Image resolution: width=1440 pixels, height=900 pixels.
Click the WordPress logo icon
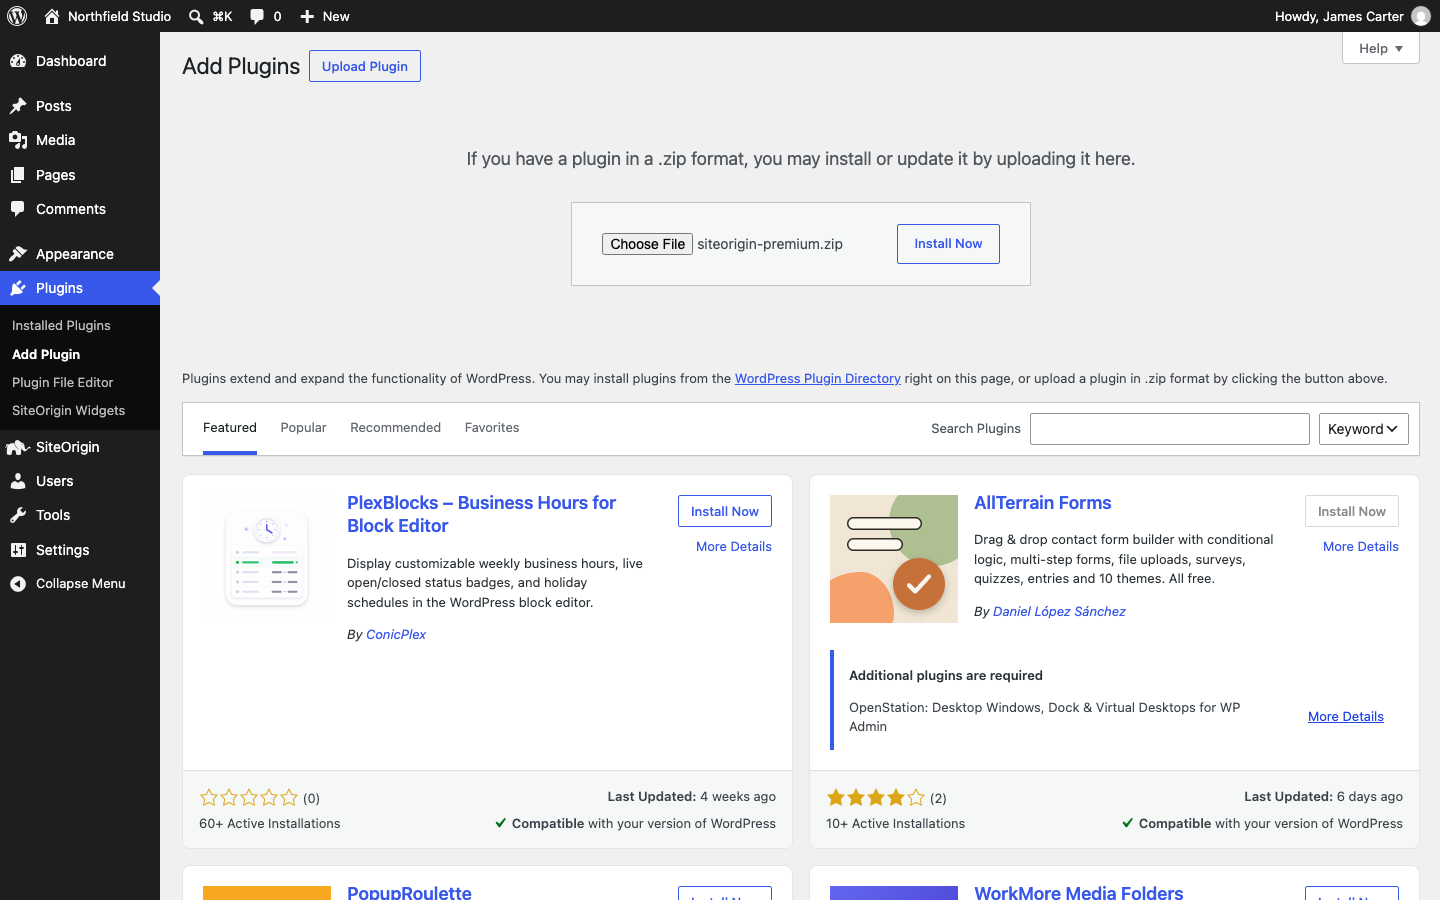pyautogui.click(x=17, y=16)
